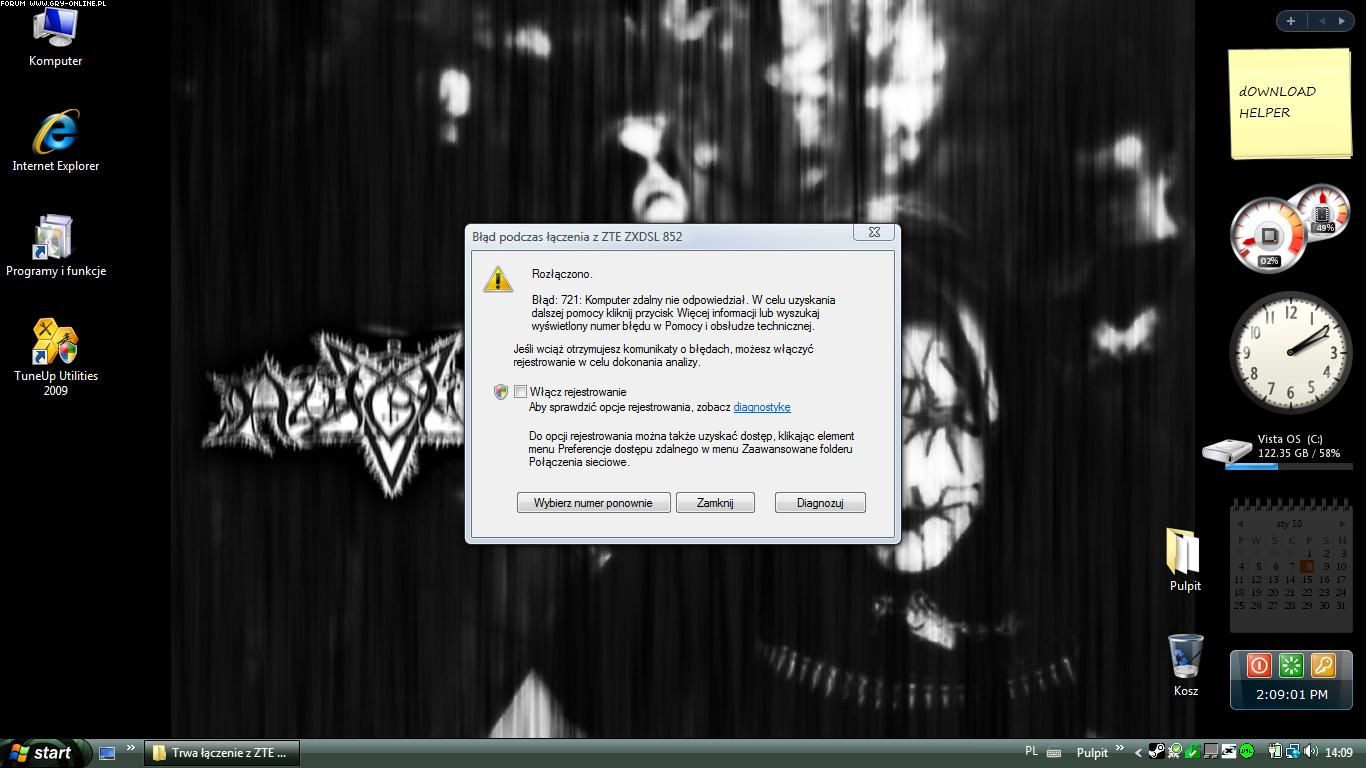Click the volume speaker tray icon
The image size is (1366, 768).
point(1310,752)
